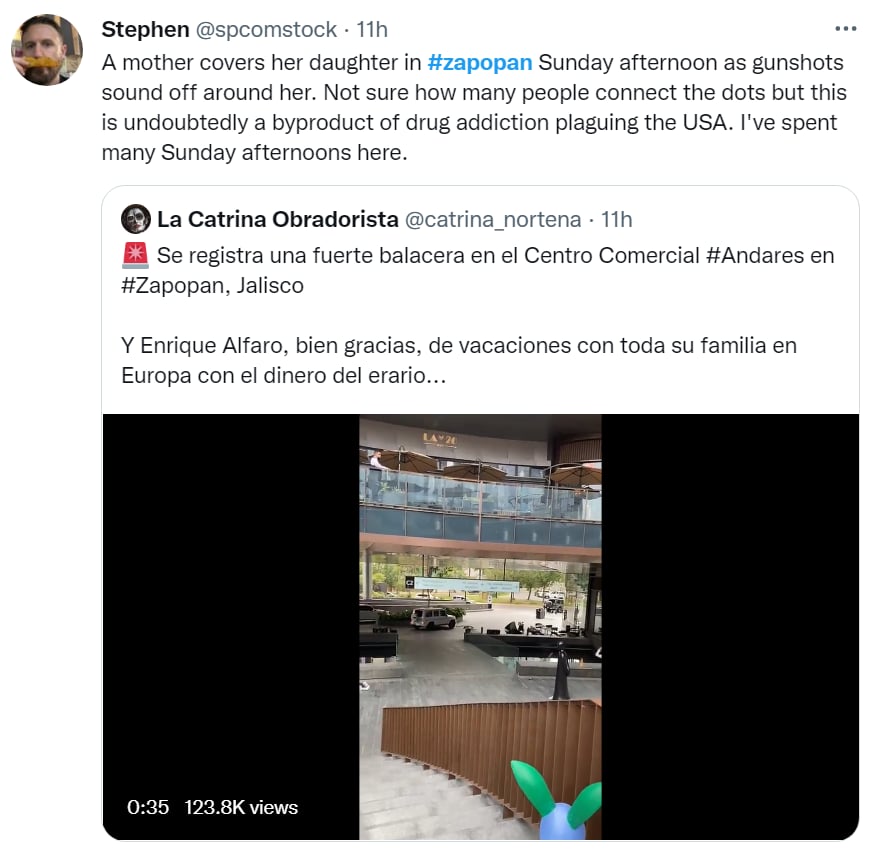
Task: Click La Catrina Obradorista display name
Action: tap(278, 219)
